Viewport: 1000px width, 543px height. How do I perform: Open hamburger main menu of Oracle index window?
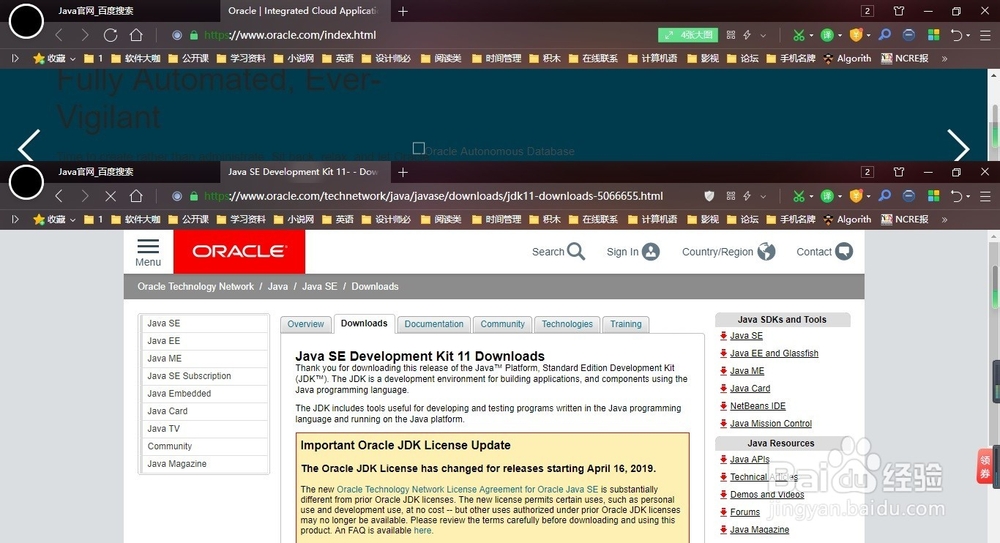point(985,35)
